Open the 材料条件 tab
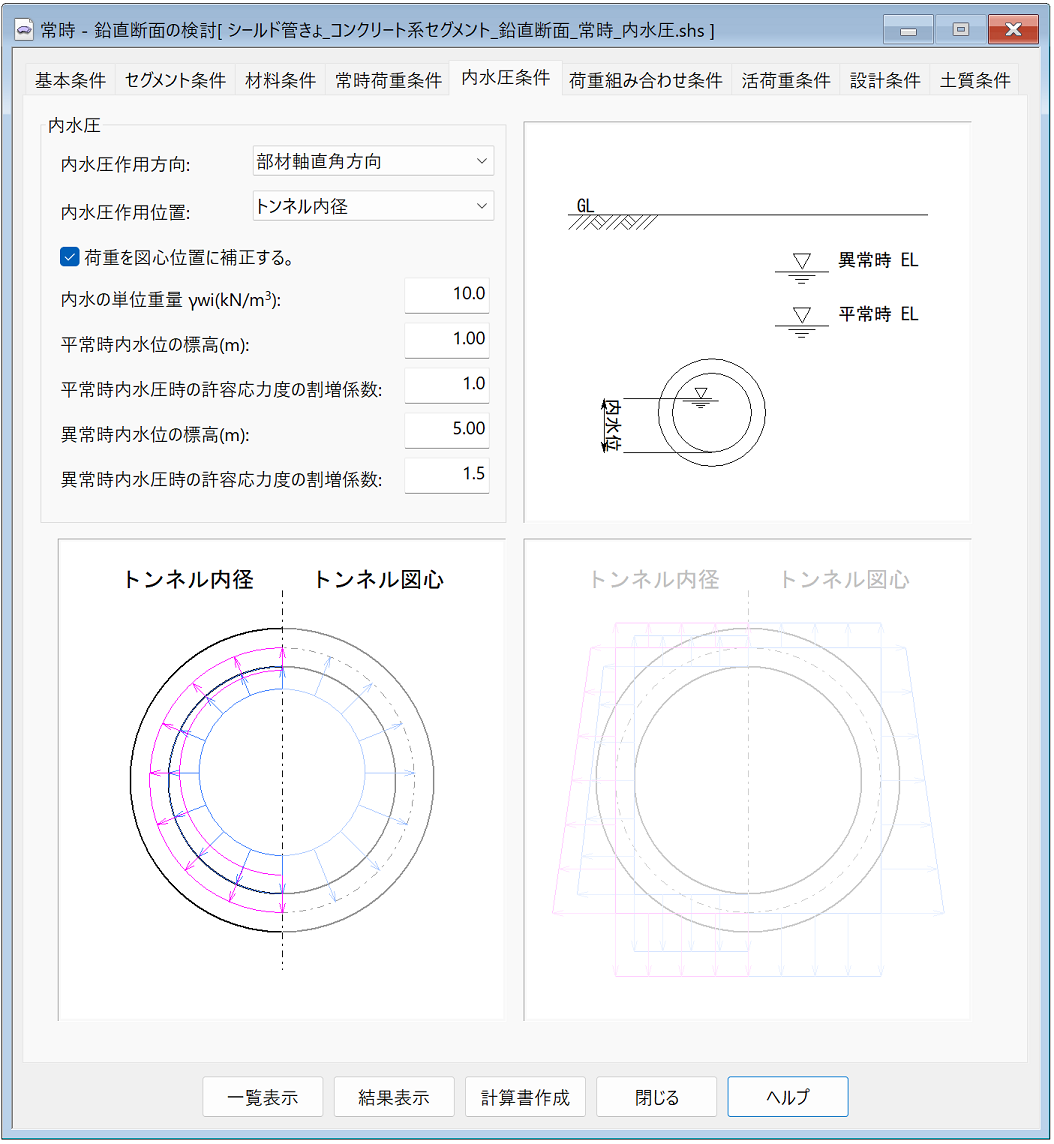 (x=280, y=78)
